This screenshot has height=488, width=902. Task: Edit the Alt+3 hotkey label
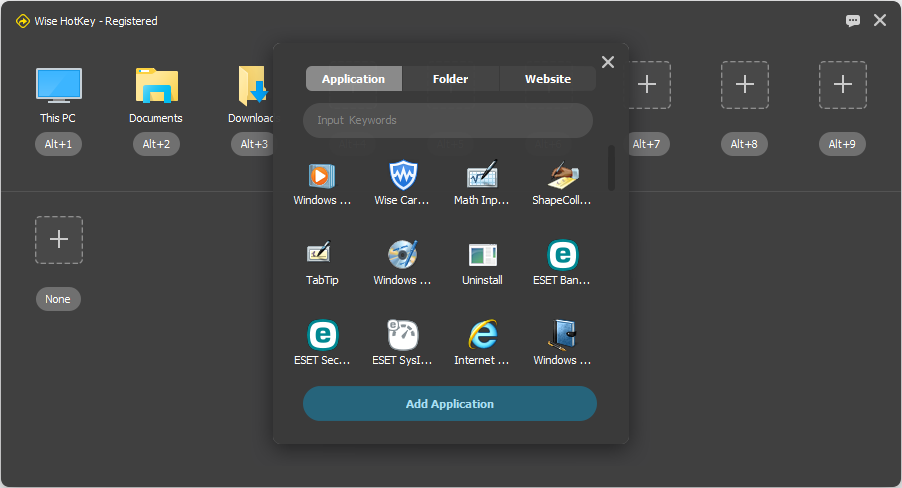point(254,144)
